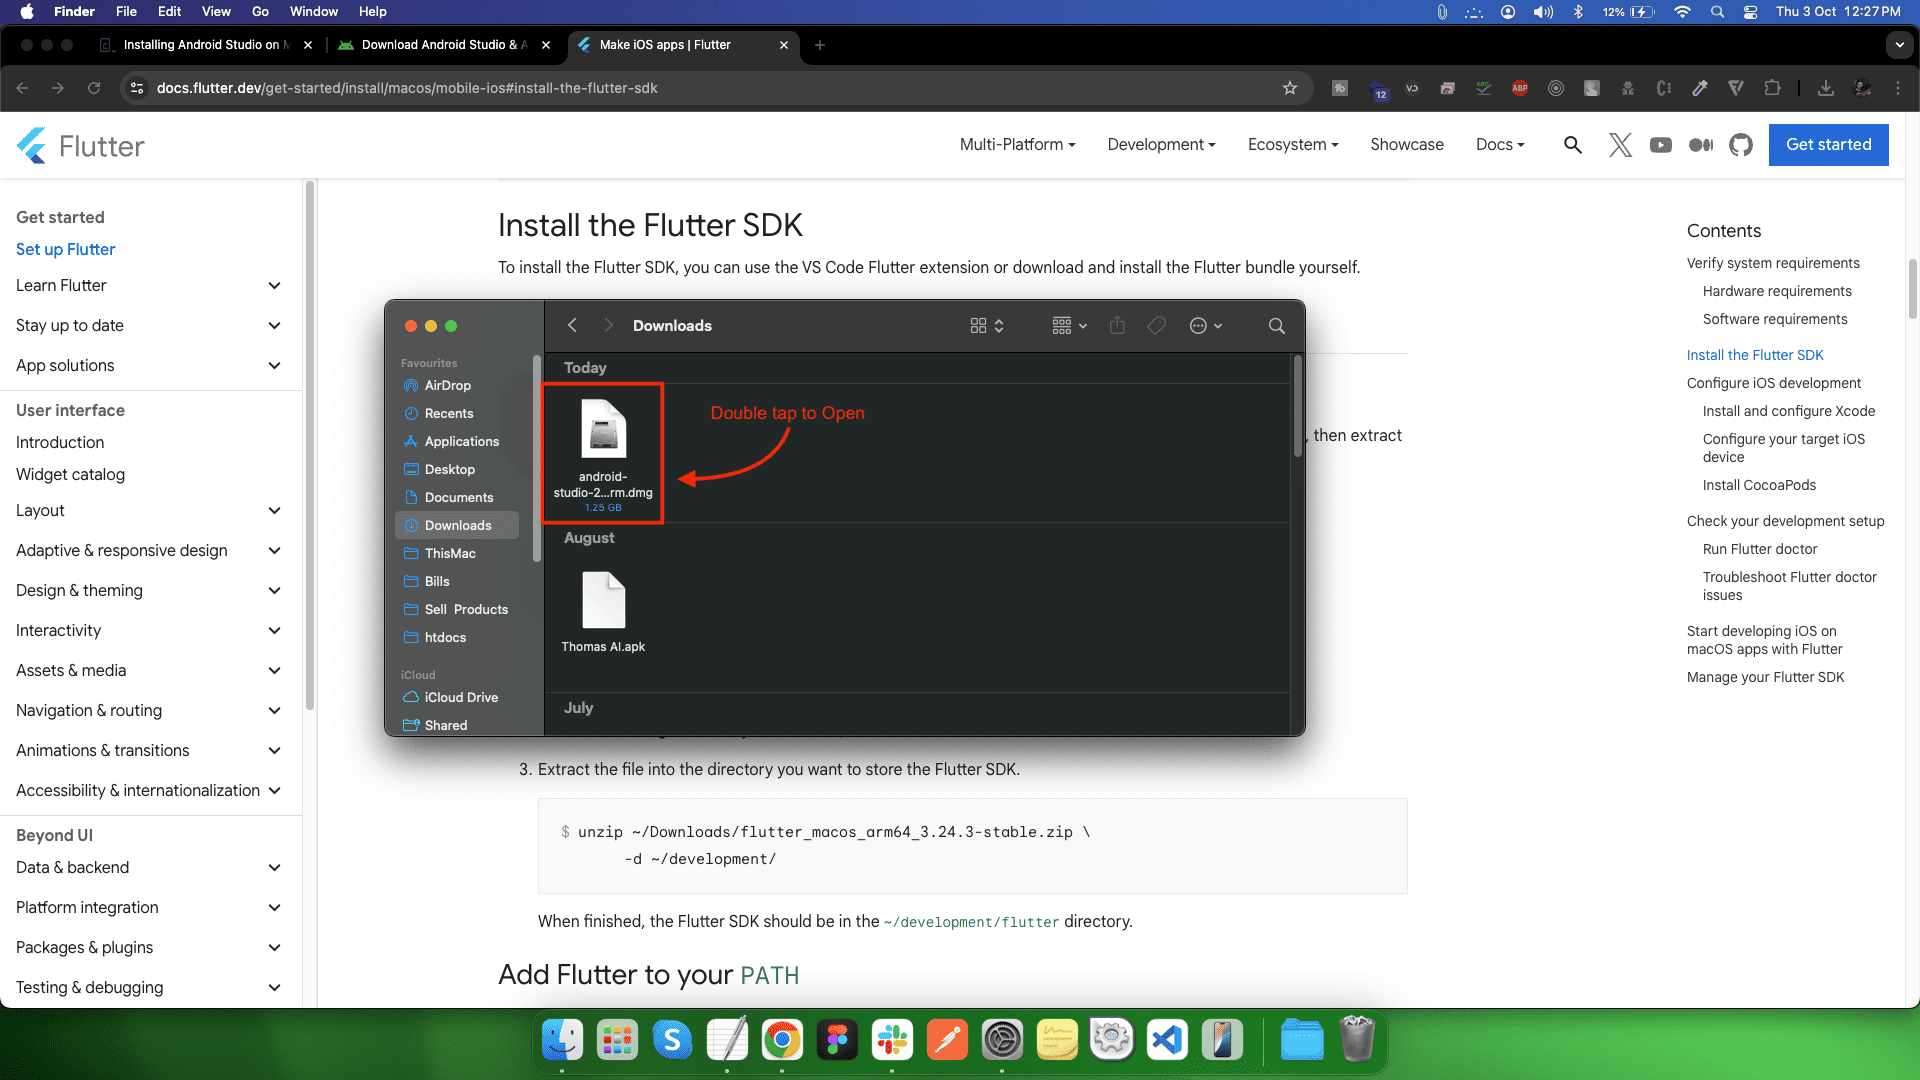Launch Figma from the dock

coord(837,1041)
